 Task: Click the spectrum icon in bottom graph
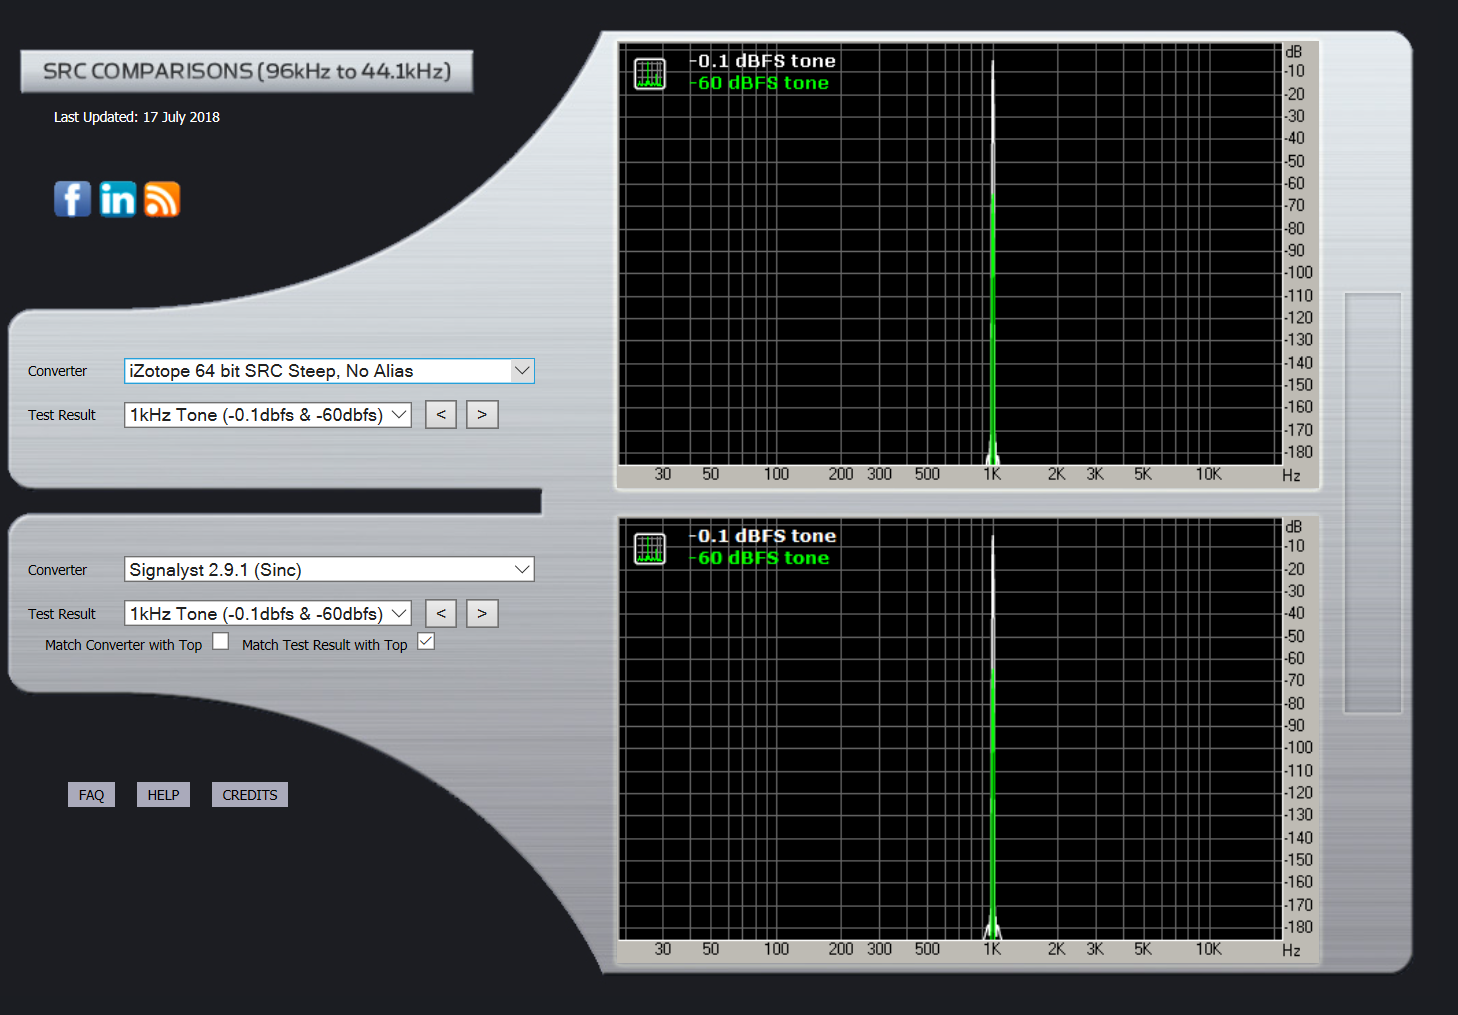(650, 548)
